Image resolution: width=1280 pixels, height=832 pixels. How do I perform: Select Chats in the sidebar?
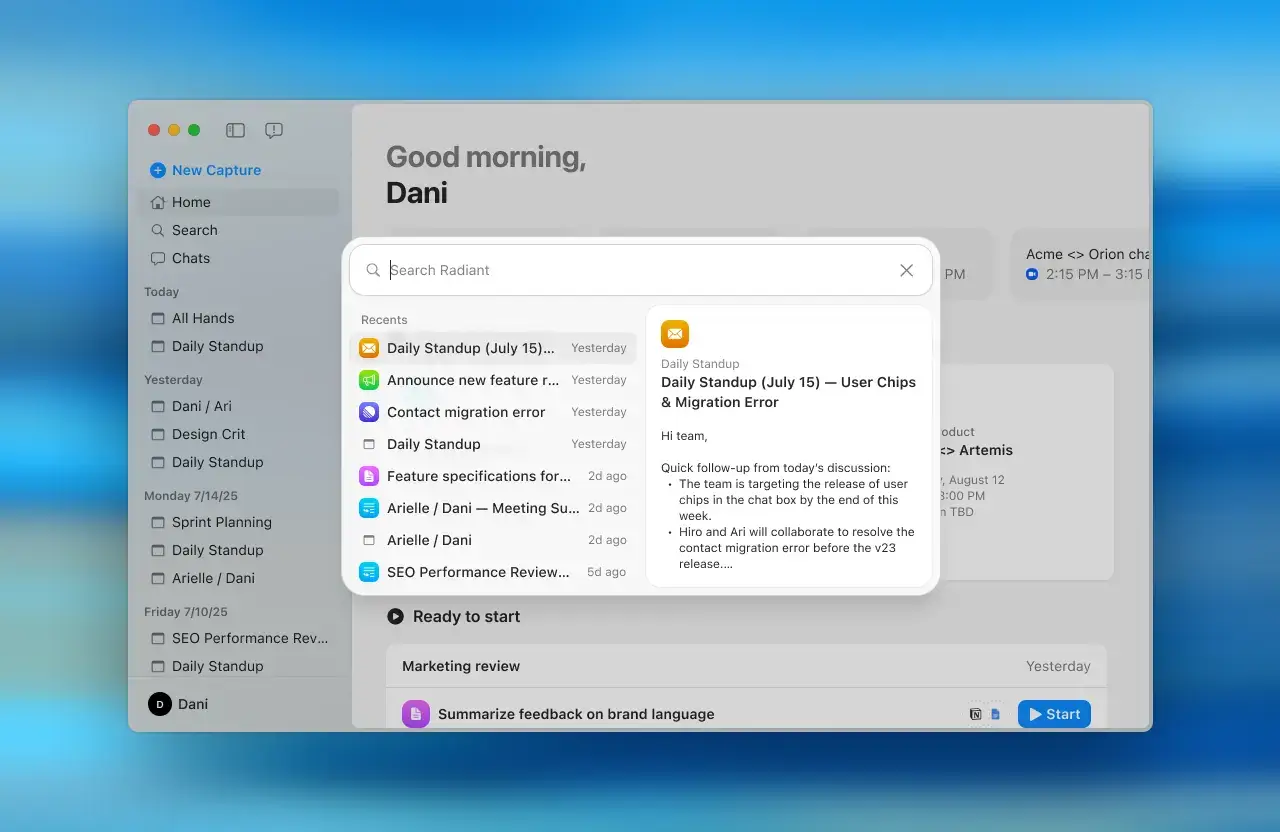[x=190, y=258]
